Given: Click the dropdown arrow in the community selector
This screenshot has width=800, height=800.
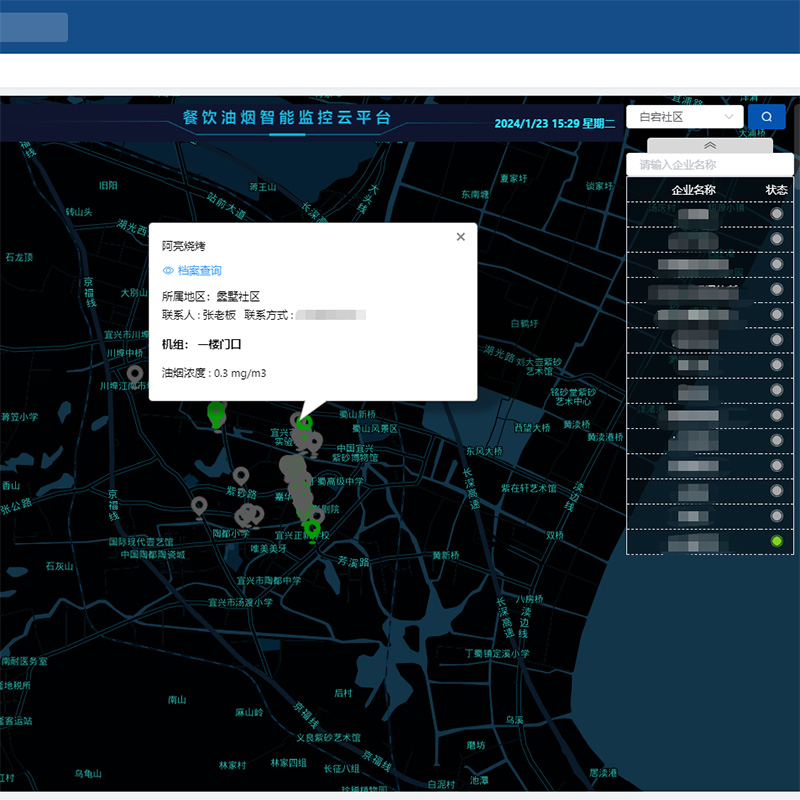Looking at the screenshot, I should tap(729, 117).
